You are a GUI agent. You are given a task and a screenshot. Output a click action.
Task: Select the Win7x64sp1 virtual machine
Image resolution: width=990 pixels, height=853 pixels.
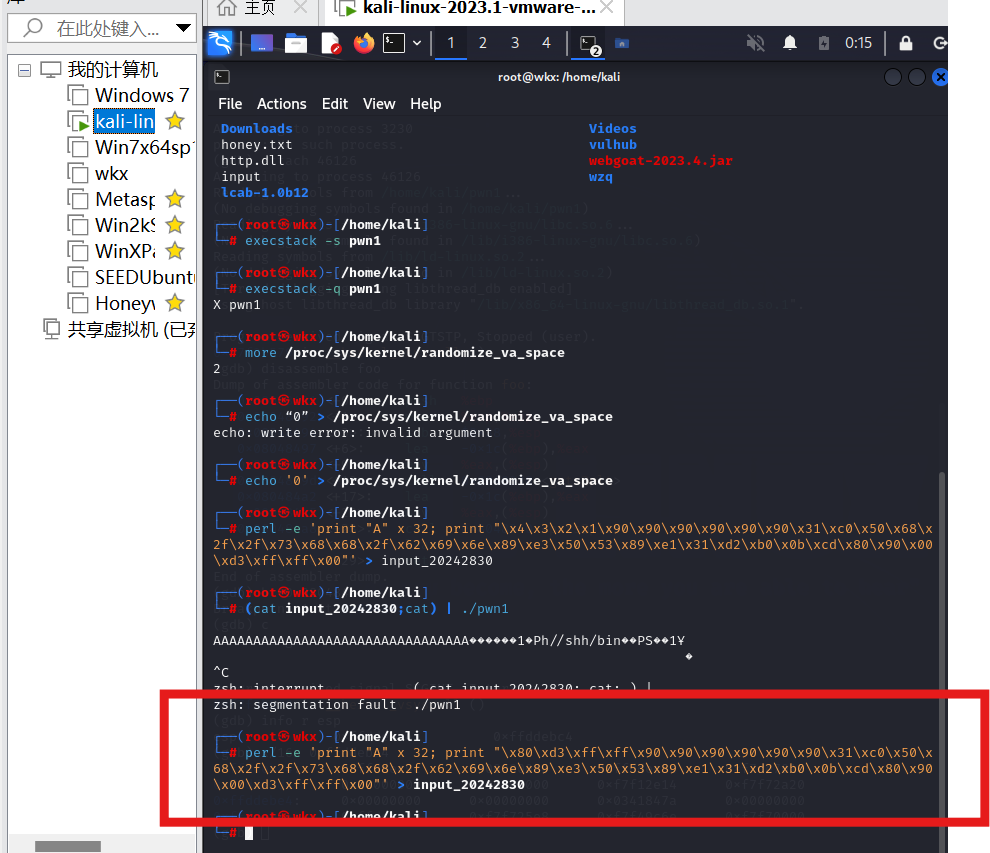tap(145, 147)
